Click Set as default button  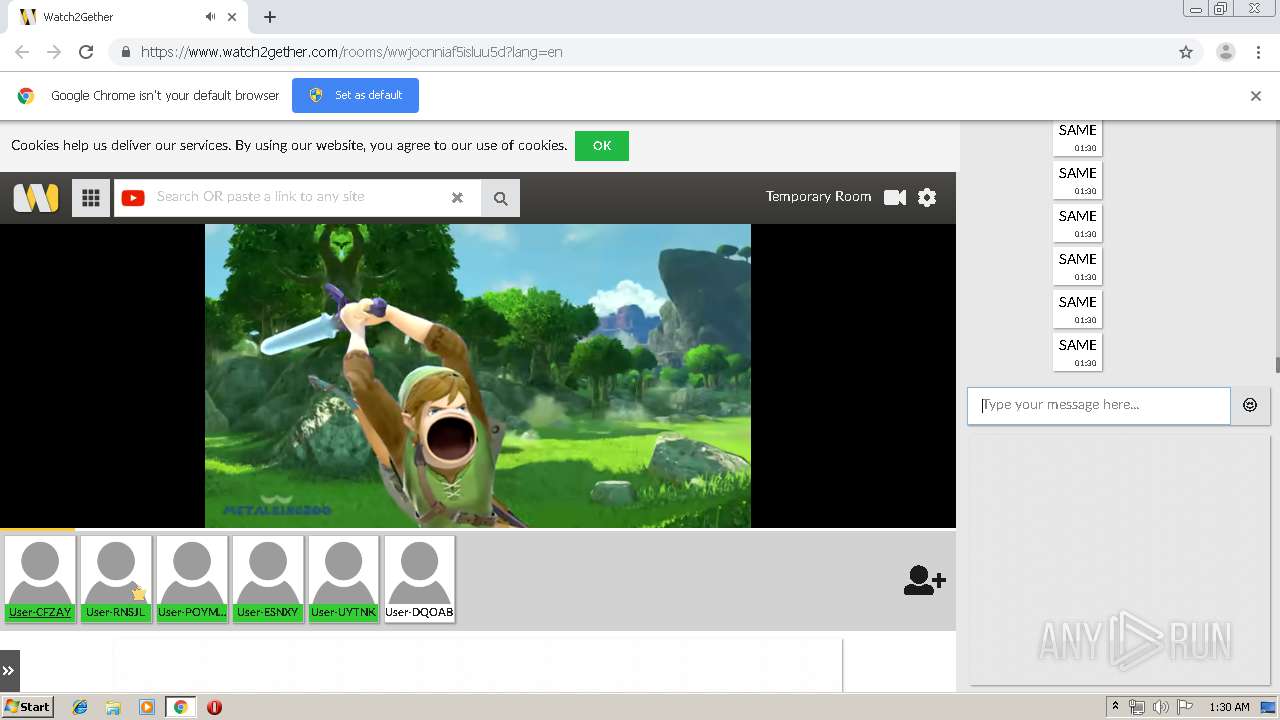click(355, 95)
